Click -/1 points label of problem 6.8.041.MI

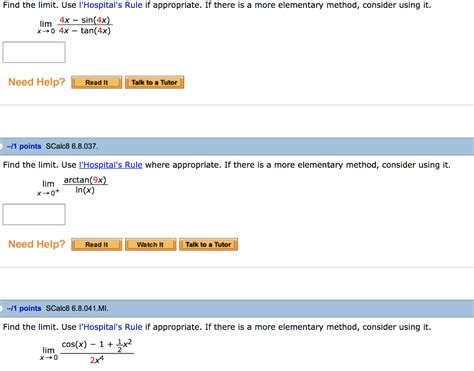tap(24, 308)
